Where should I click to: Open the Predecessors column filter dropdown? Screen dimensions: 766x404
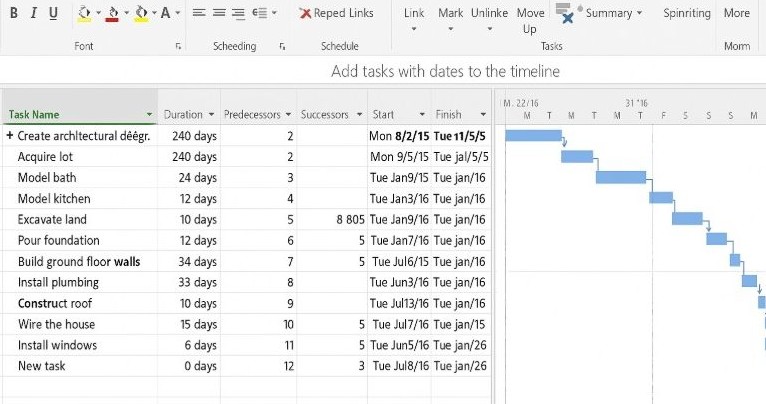(288, 115)
